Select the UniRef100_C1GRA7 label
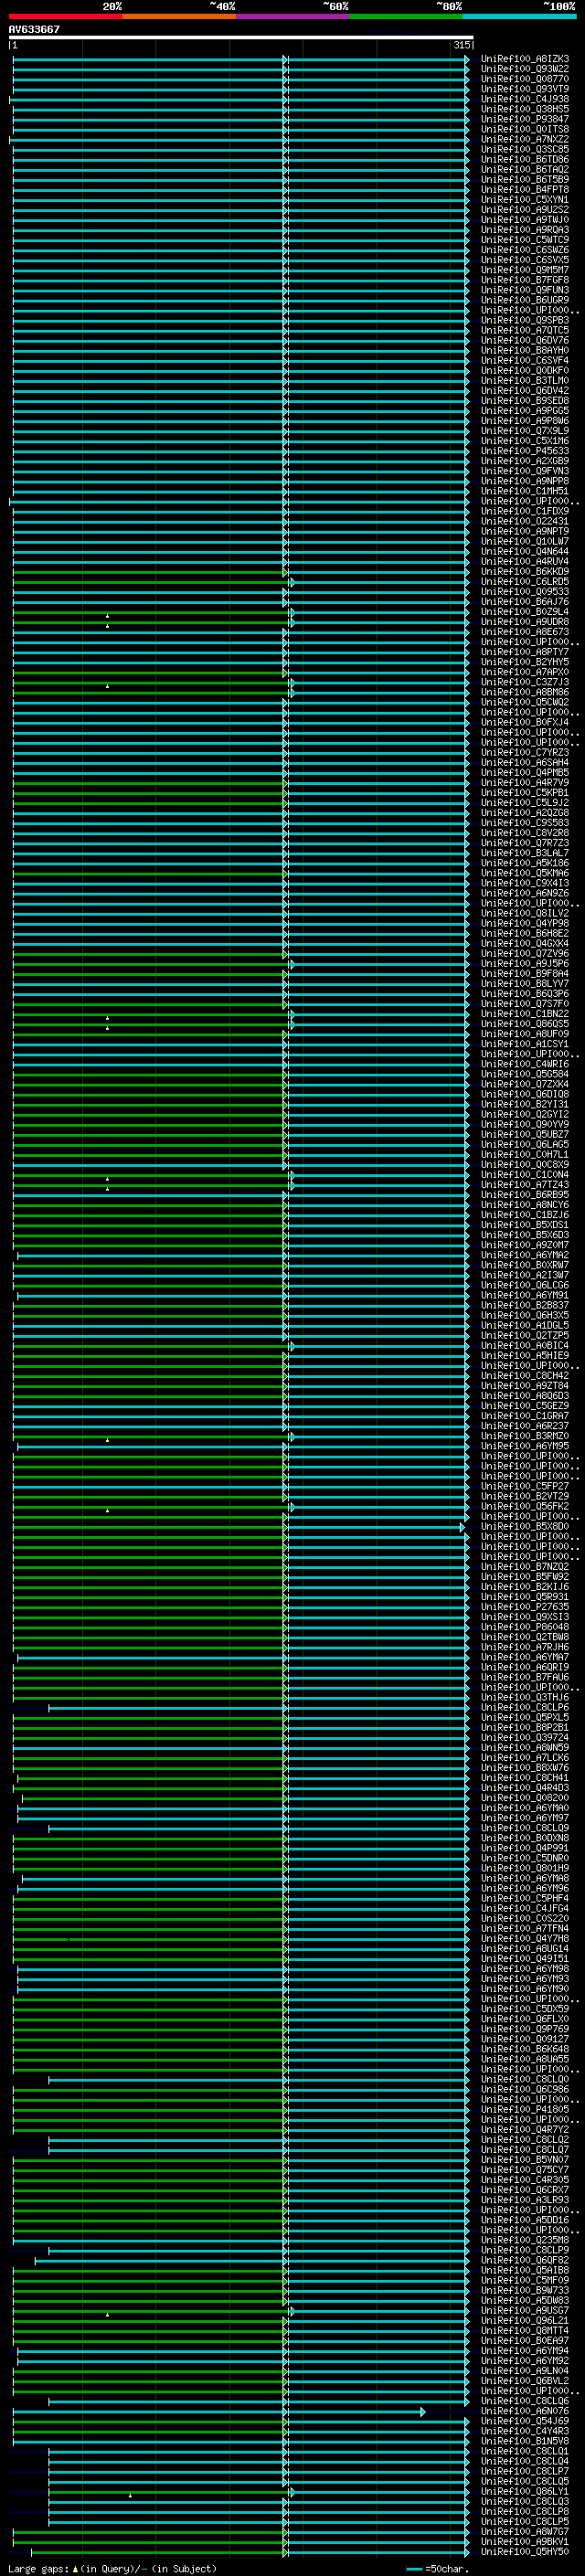This screenshot has height=2576, width=585. (x=525, y=1416)
